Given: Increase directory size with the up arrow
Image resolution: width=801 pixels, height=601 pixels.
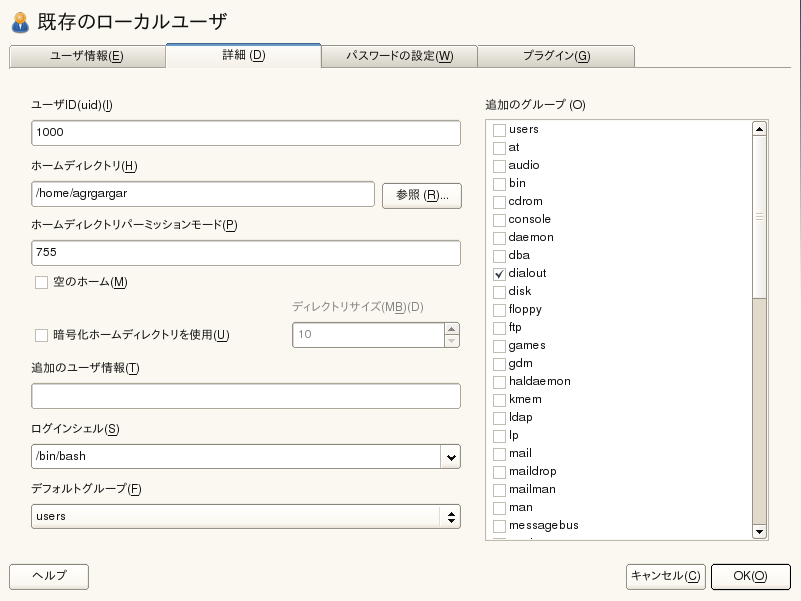Looking at the screenshot, I should tap(452, 328).
